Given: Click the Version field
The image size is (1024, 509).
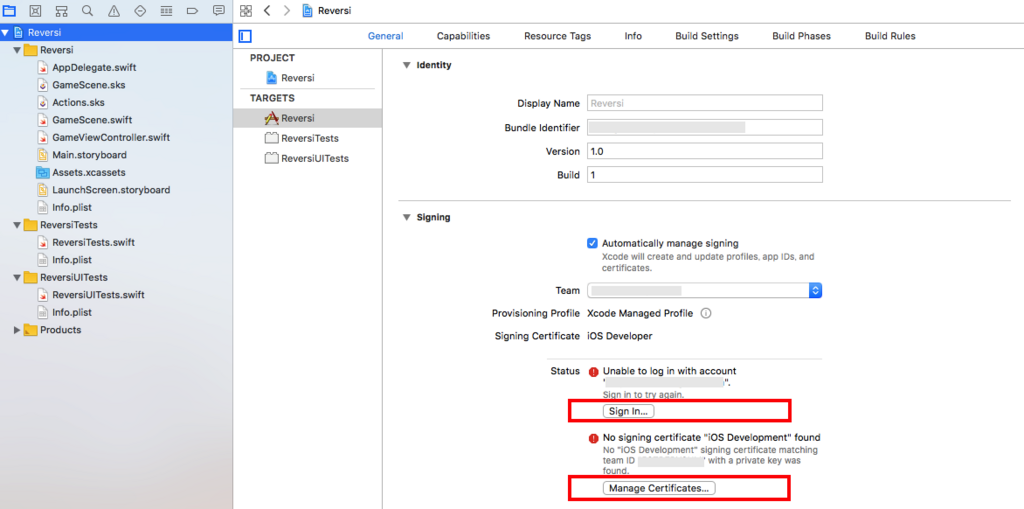Looking at the screenshot, I should [705, 152].
